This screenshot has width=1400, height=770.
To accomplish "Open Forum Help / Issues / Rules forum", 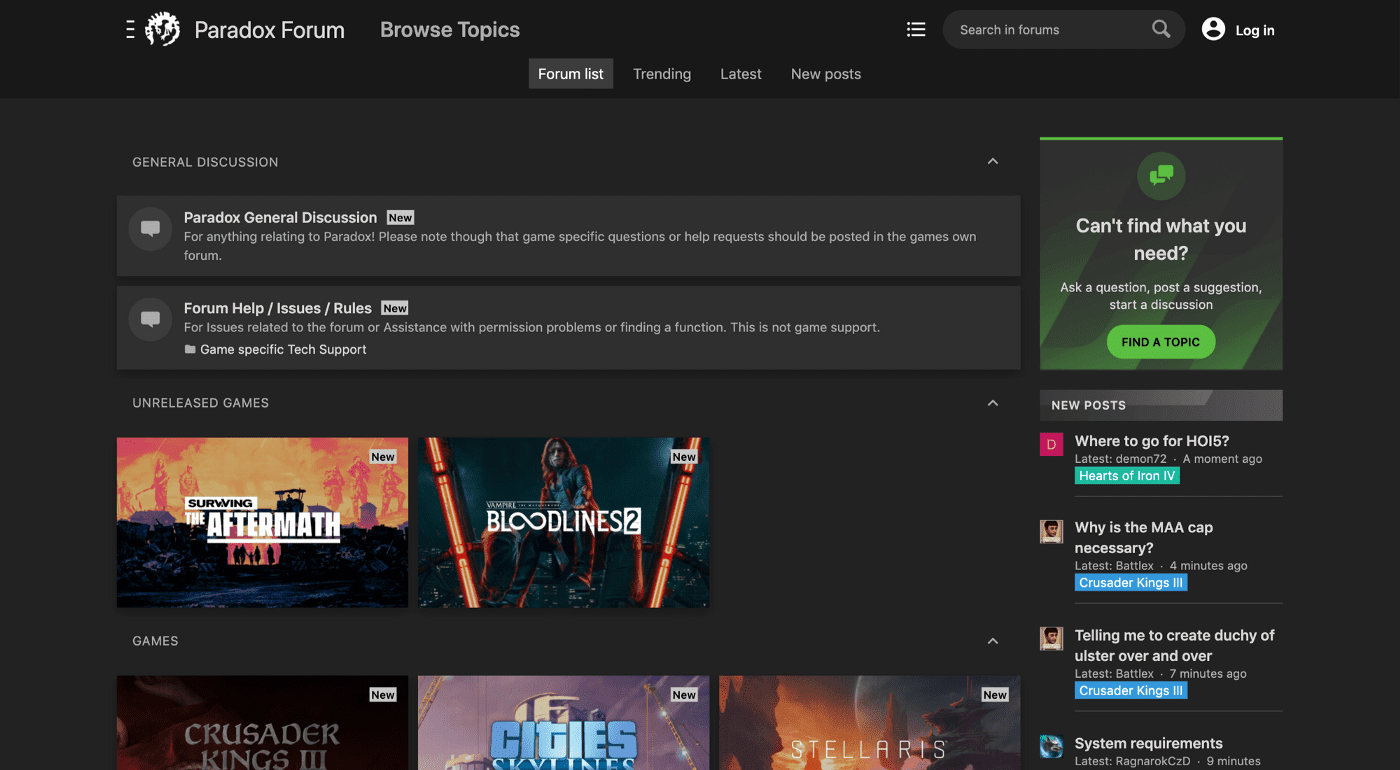I will click(278, 308).
